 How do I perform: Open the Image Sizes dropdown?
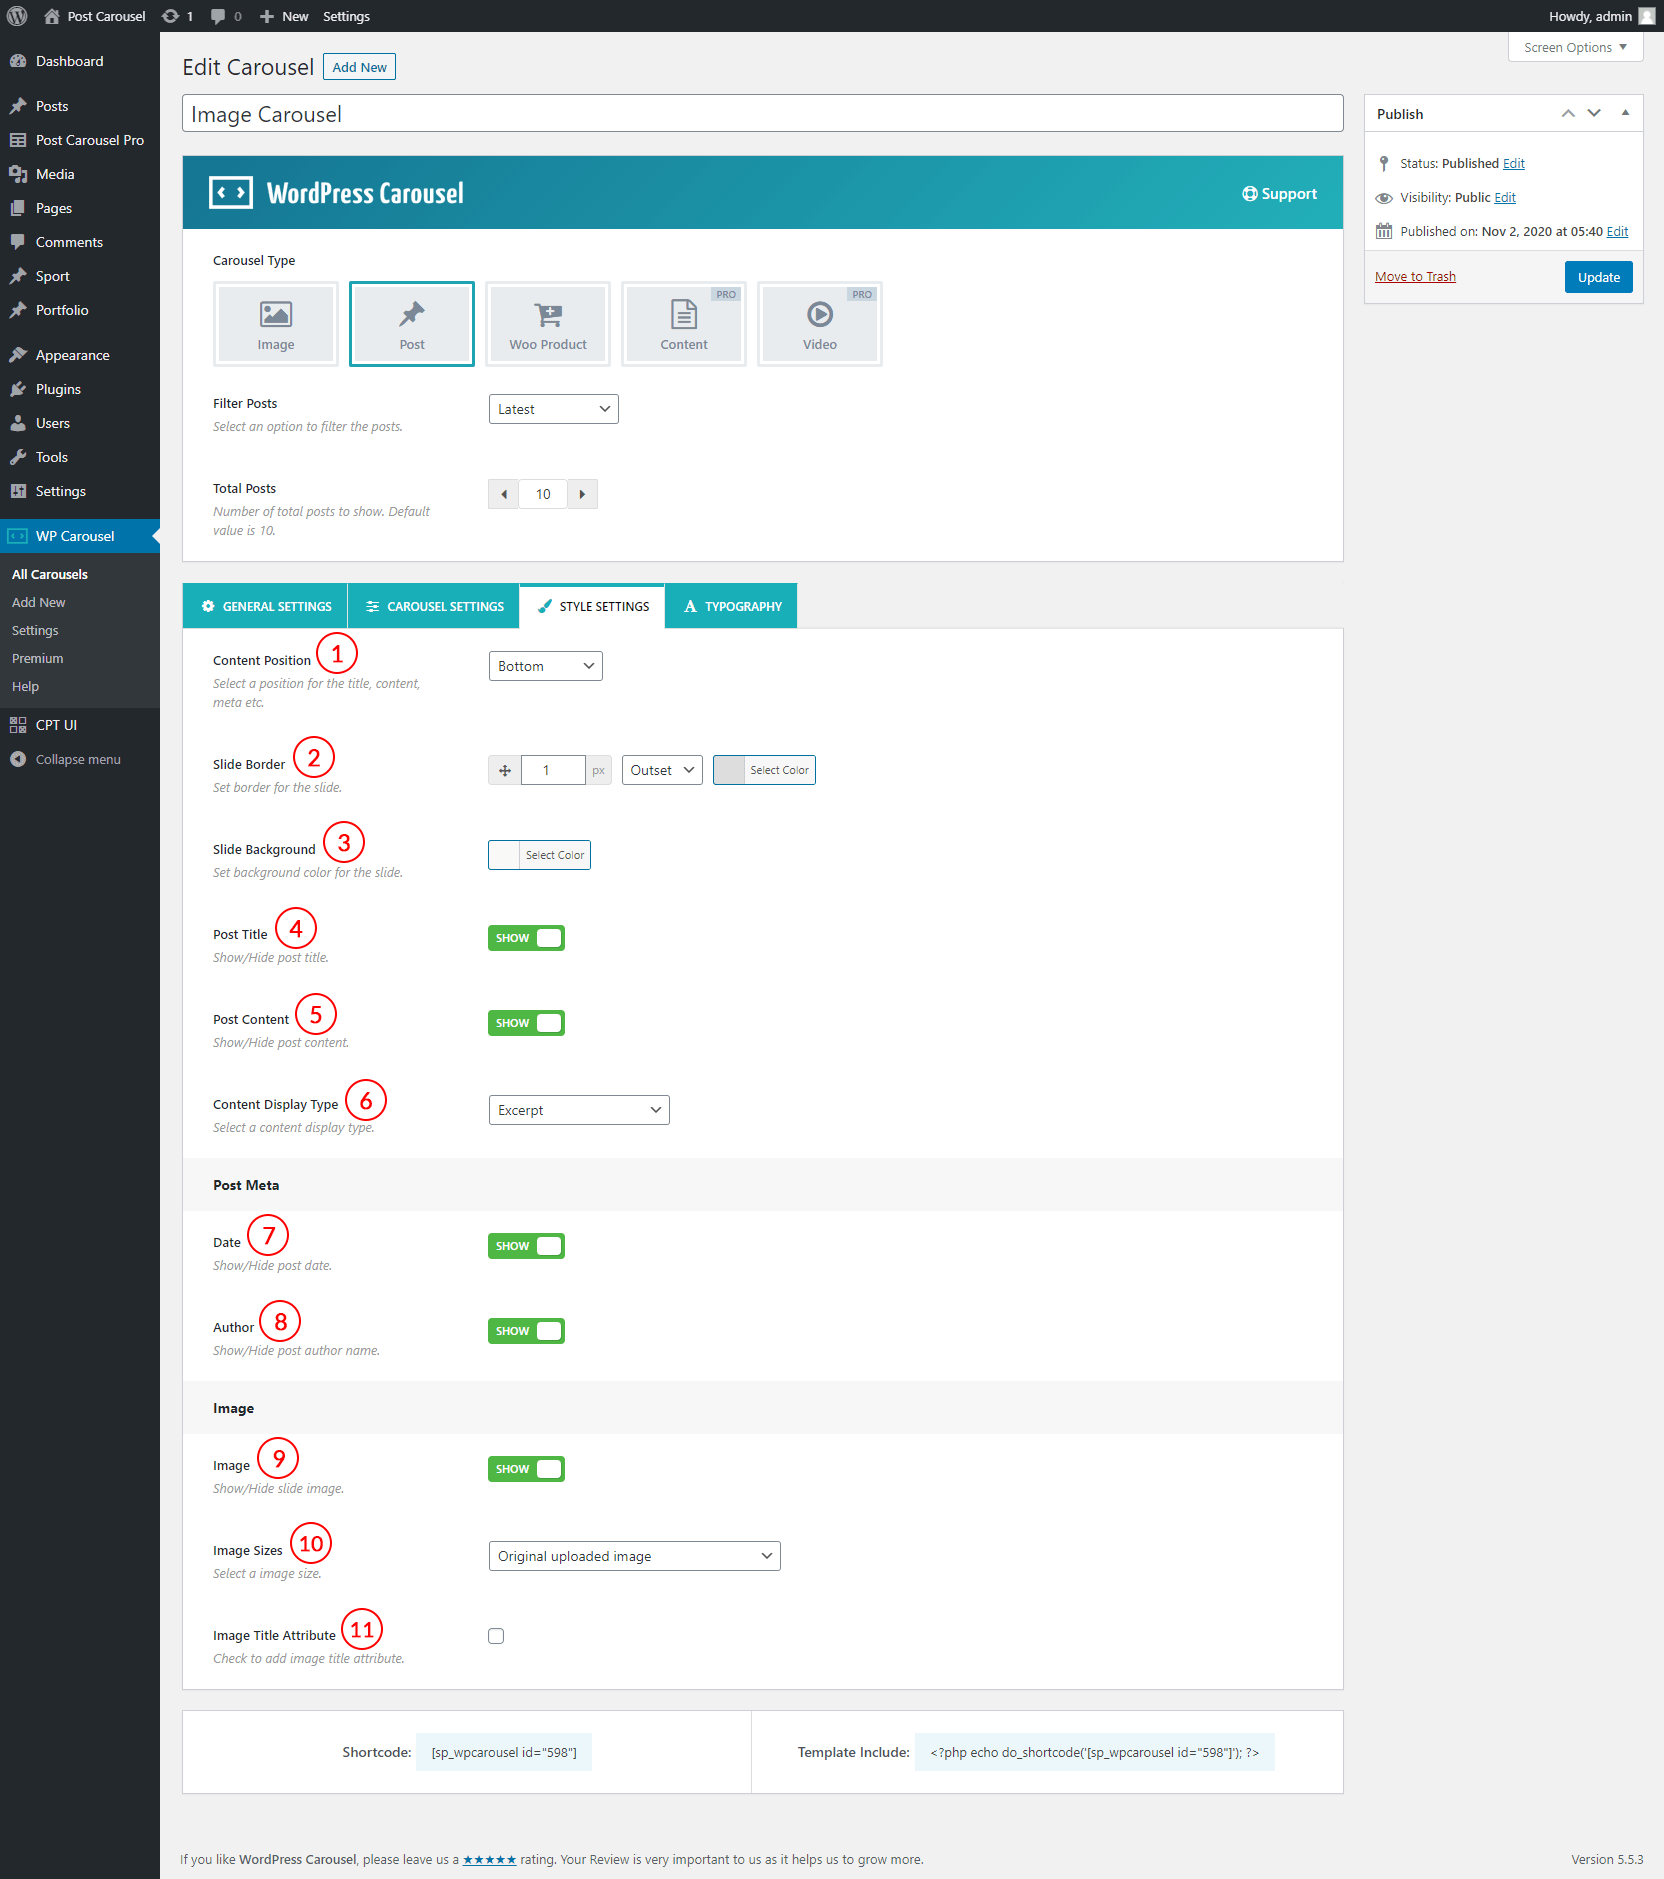(634, 1556)
